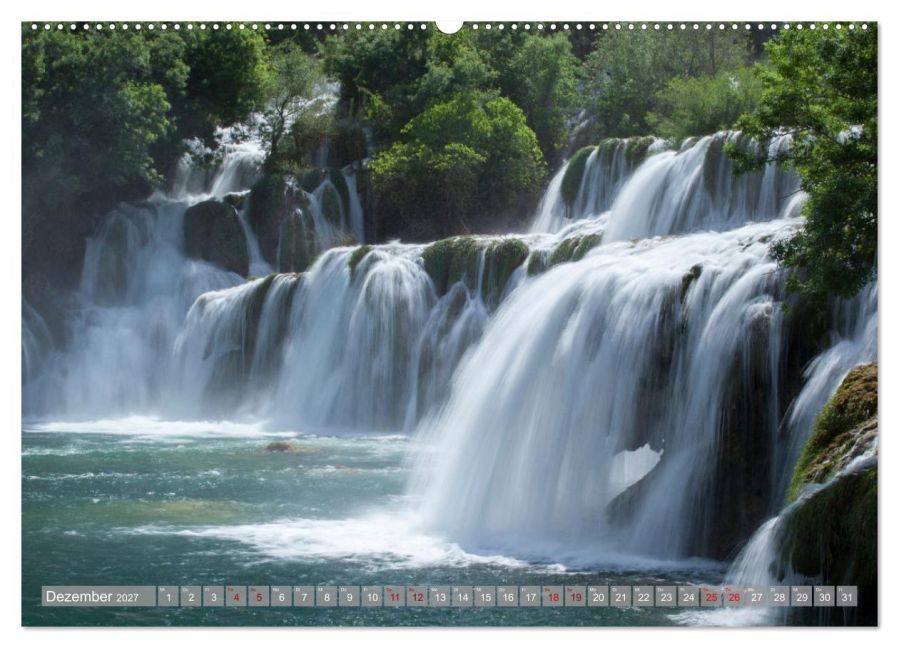The width and height of the screenshot is (899, 648).
Task: Choose day 17 in the strip
Action: [530, 596]
